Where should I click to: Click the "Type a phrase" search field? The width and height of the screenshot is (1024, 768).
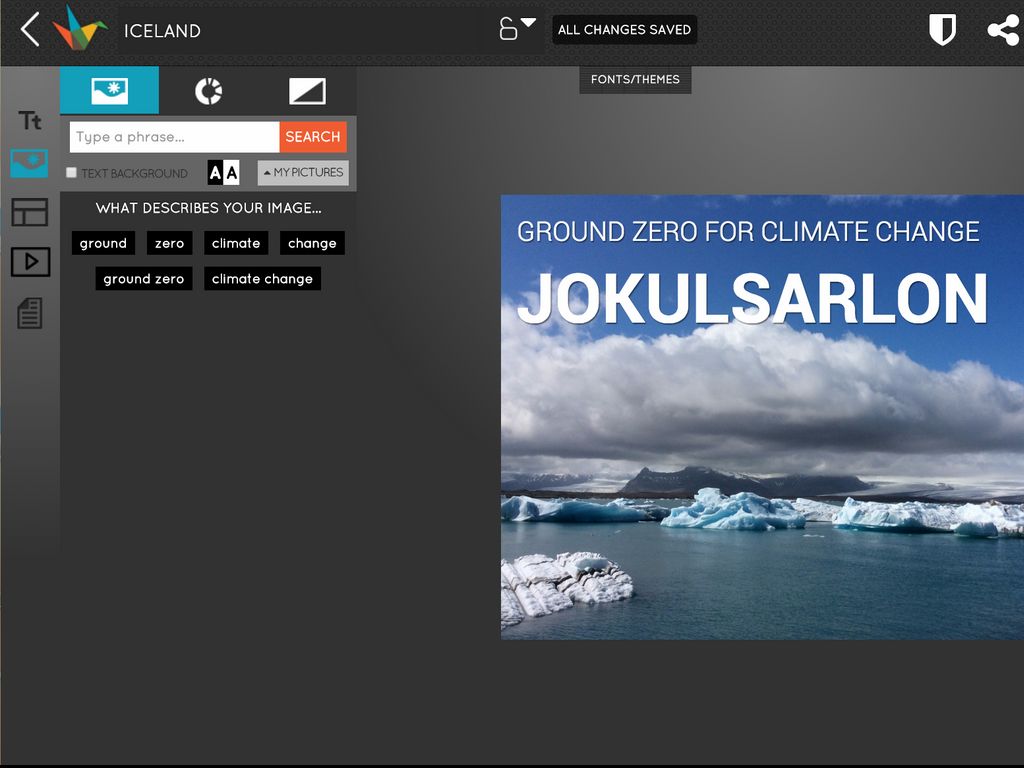[x=174, y=137]
